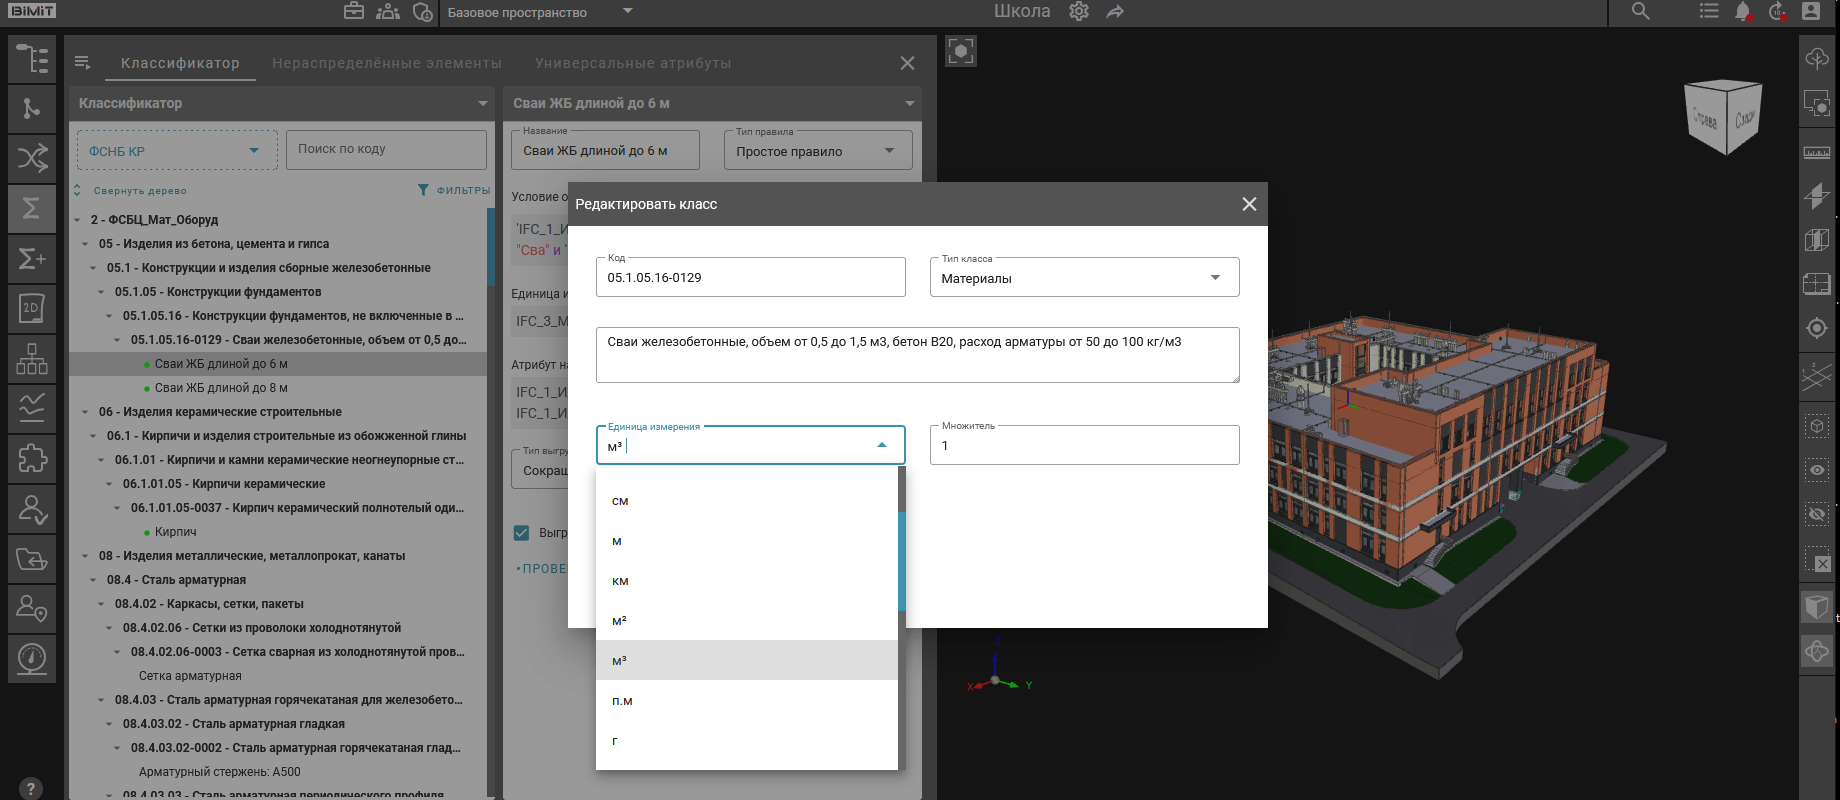Toggle the crossed-eye hide icon on right

click(x=1817, y=515)
